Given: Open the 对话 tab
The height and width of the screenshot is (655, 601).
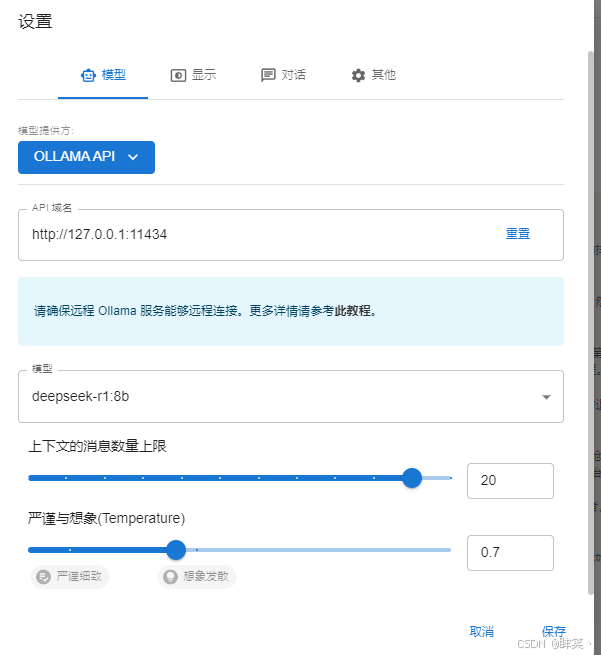Looking at the screenshot, I should (x=283, y=75).
